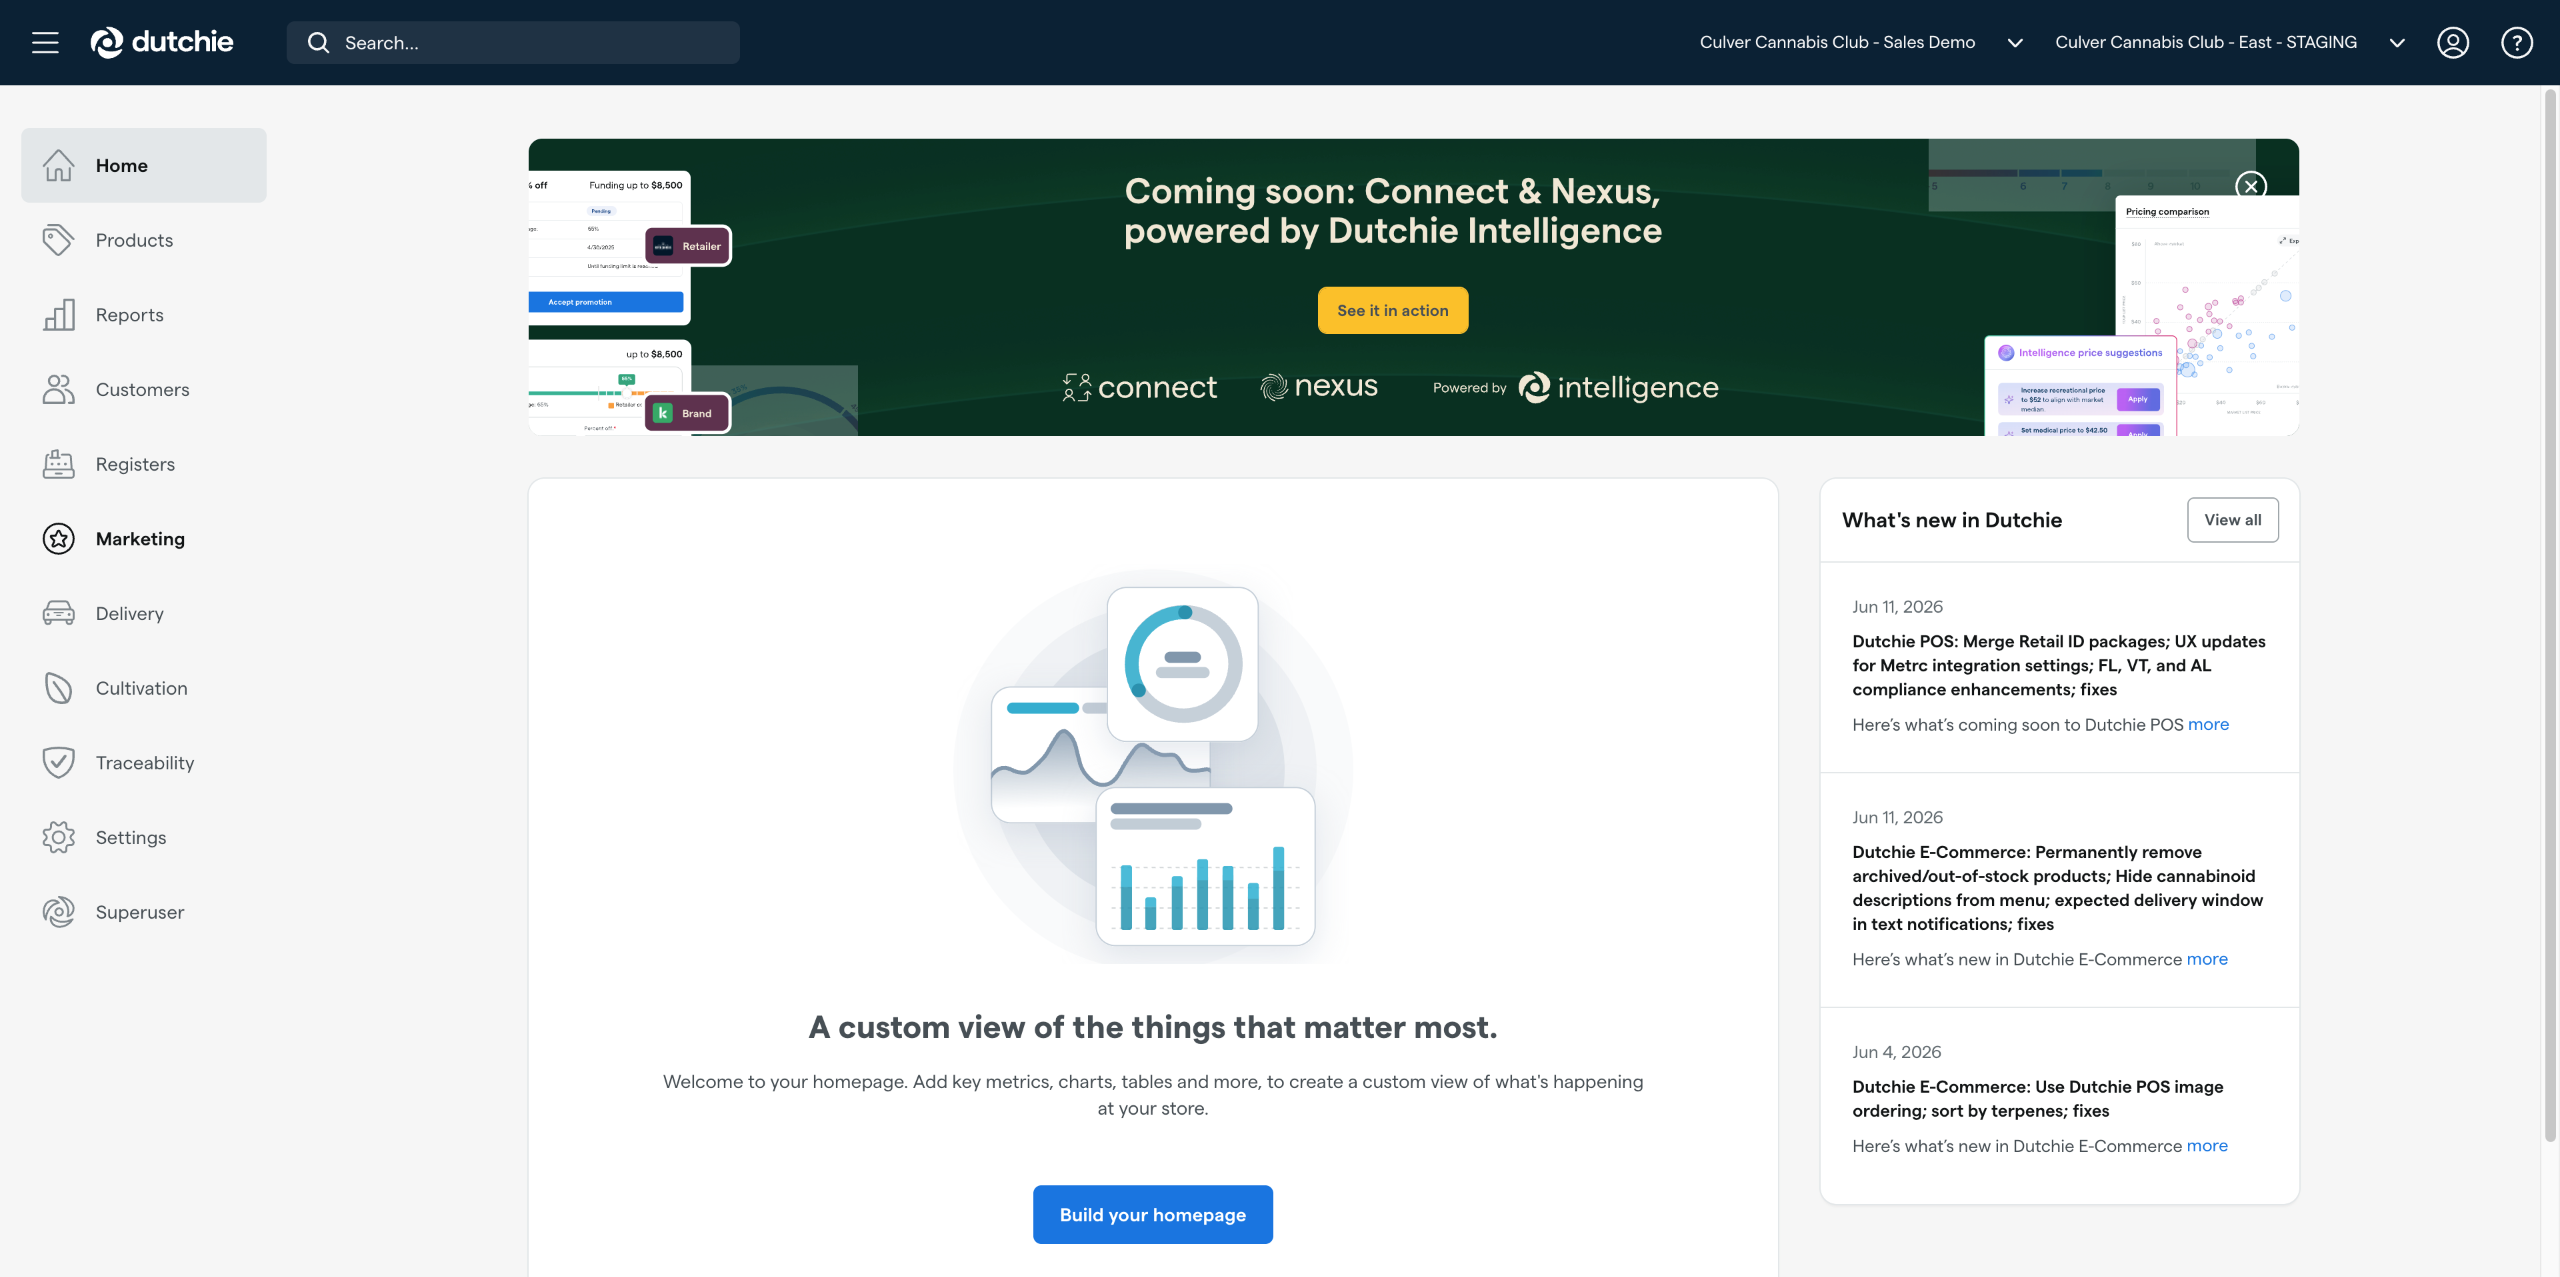Click the Delivery car icon

[59, 613]
